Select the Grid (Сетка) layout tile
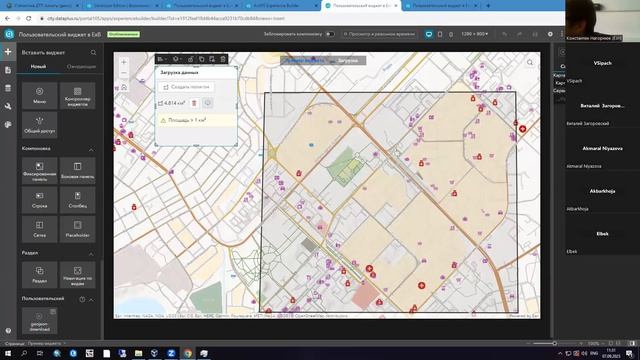This screenshot has height=360, width=640. (x=40, y=229)
